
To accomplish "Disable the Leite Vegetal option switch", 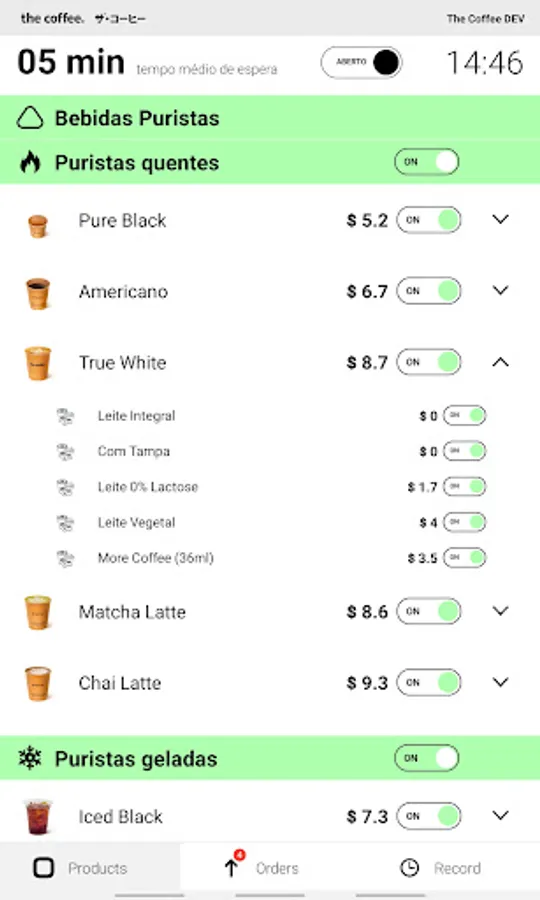I will (x=465, y=522).
